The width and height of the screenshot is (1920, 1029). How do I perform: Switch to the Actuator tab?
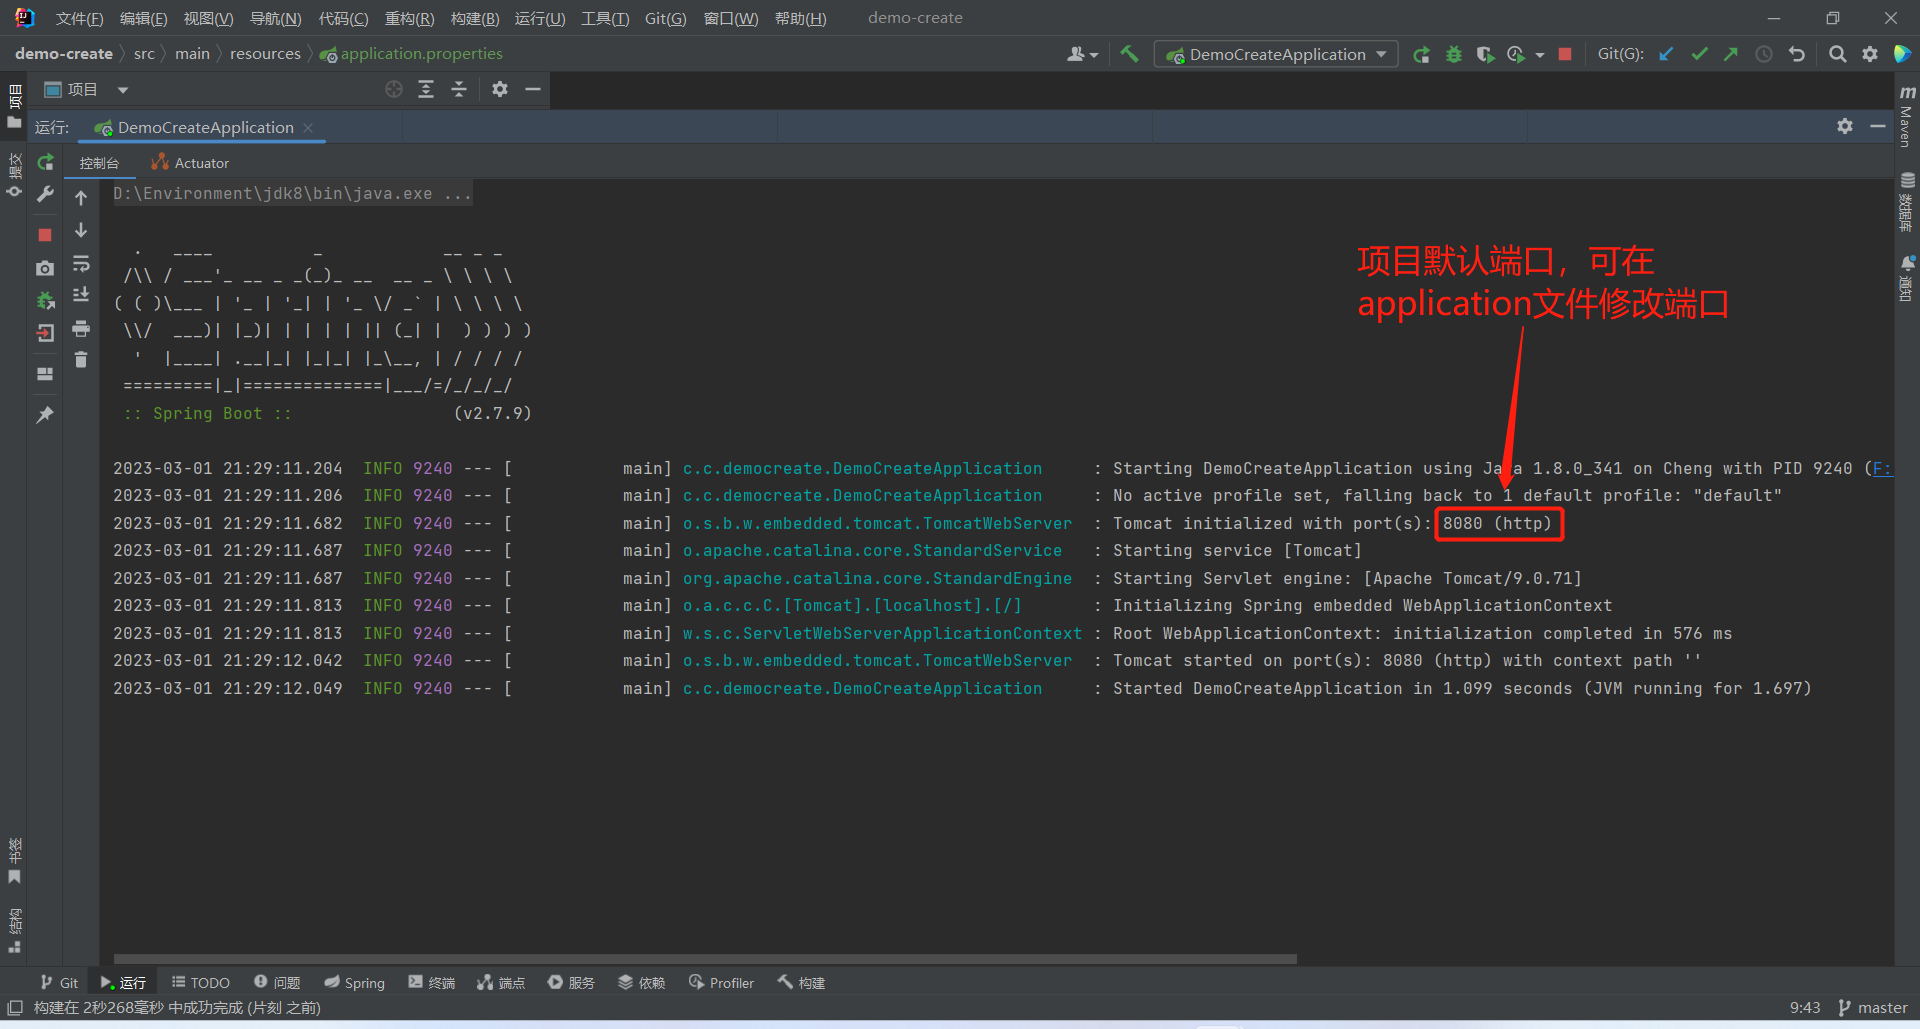190,163
